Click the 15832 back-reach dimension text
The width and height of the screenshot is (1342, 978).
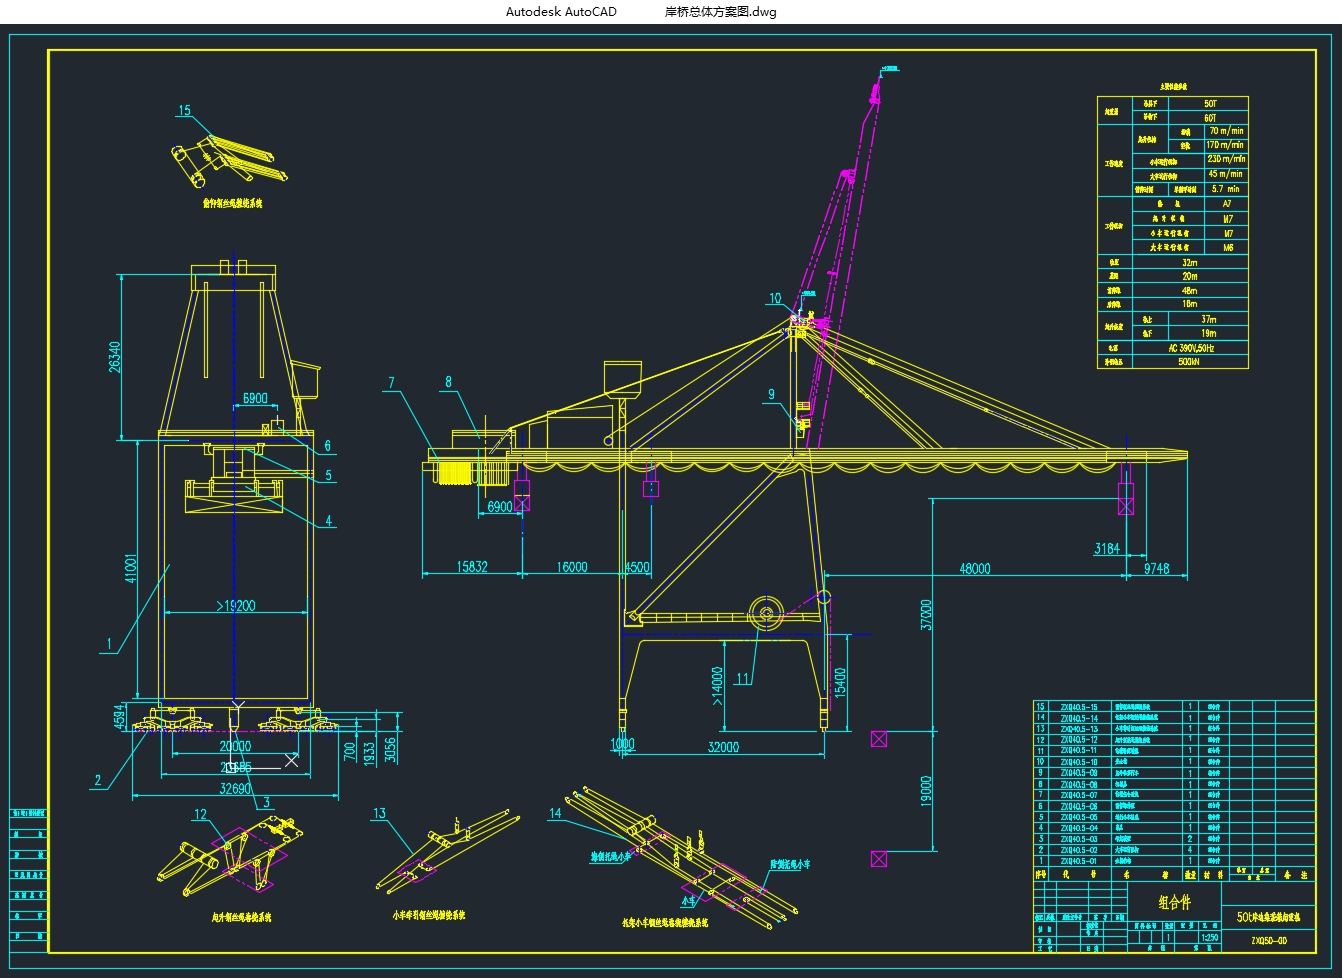[x=472, y=567]
